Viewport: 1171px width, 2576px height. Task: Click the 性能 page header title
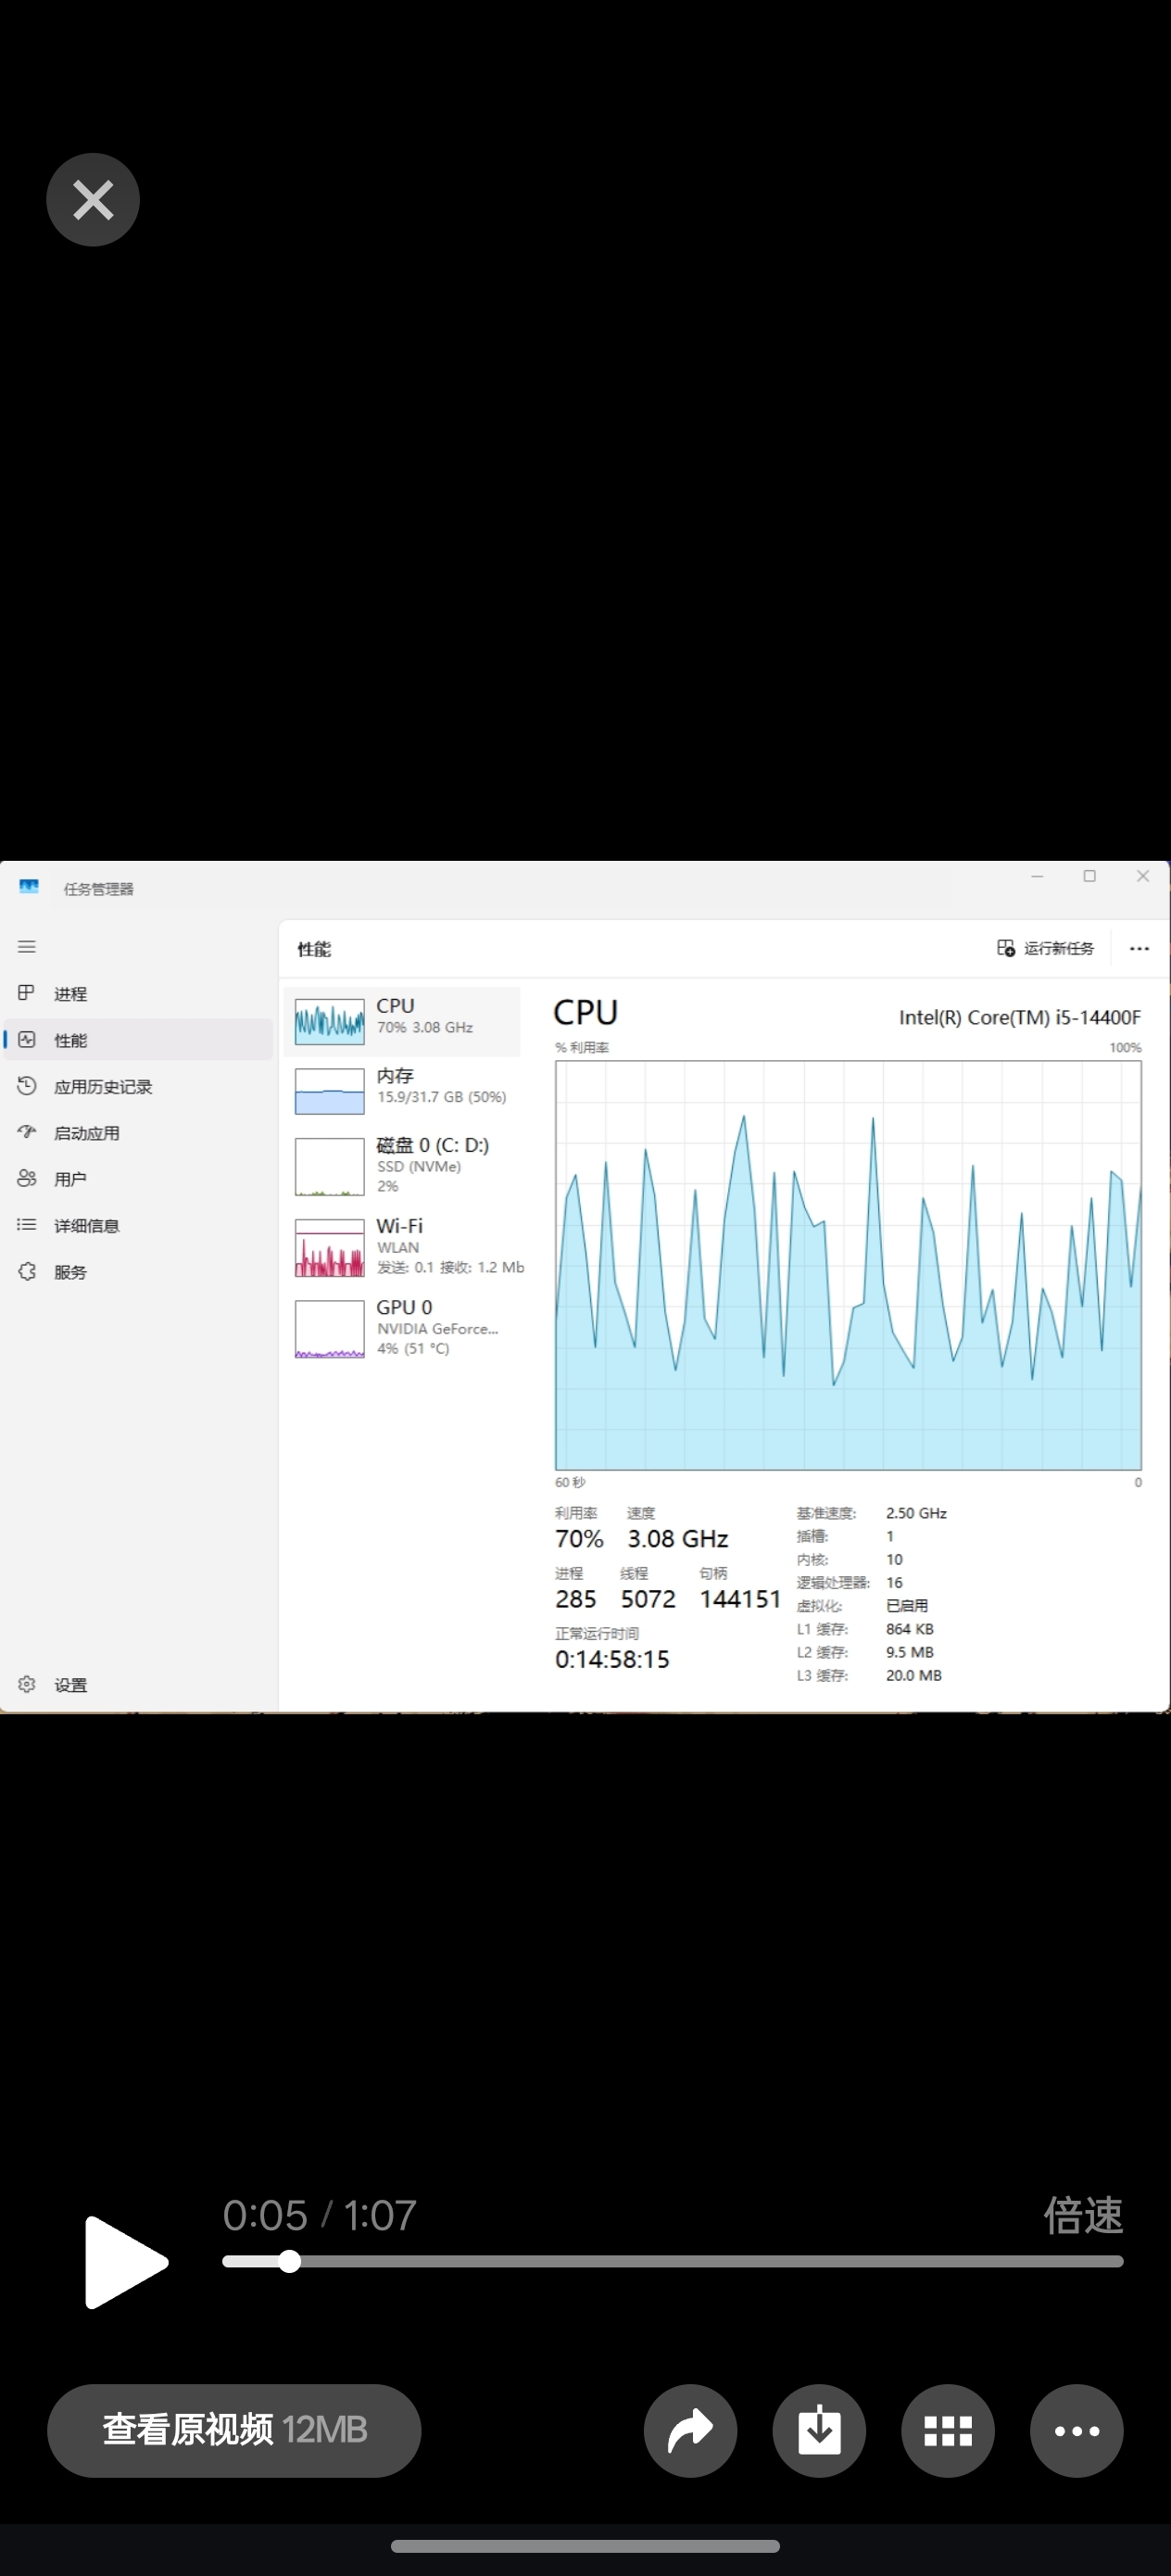(x=314, y=949)
